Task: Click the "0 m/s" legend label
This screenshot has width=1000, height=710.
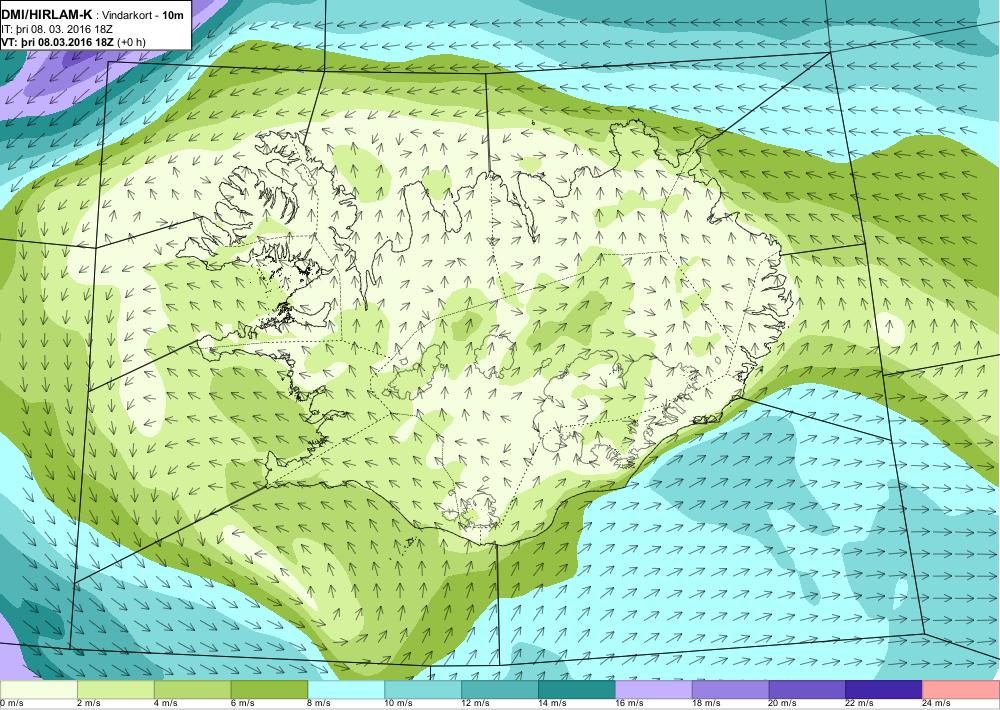Action: coord(11,704)
